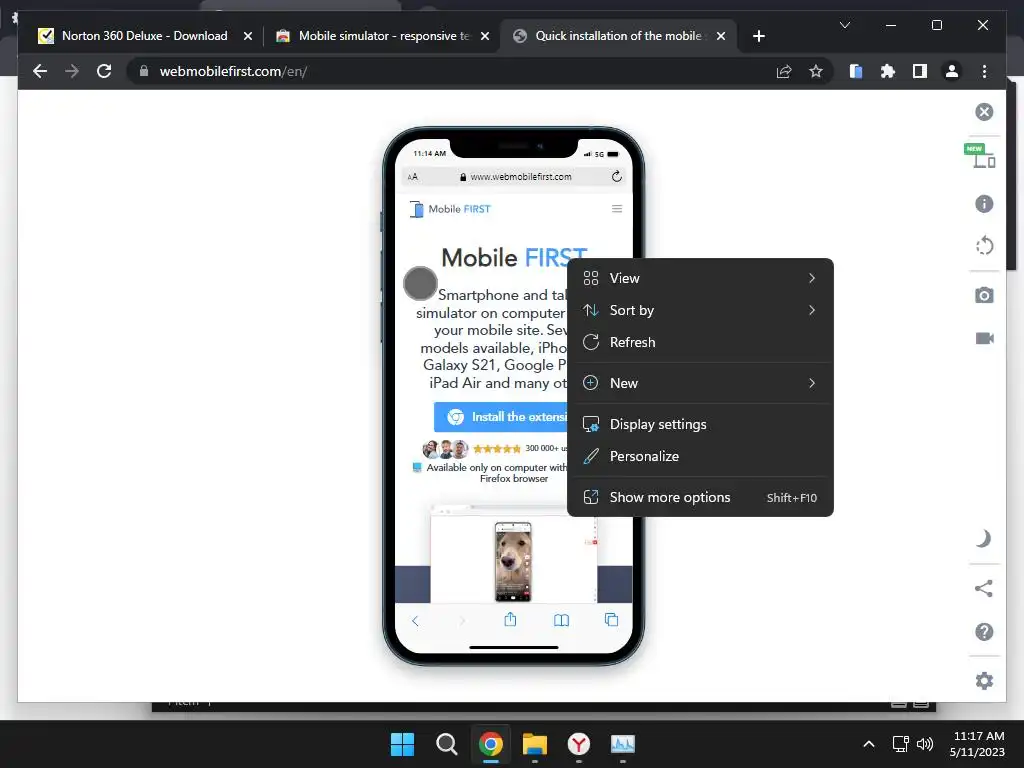Viewport: 1024px width, 768px height.
Task: Close the Norton 360 Deluxe tab
Action: click(x=248, y=36)
